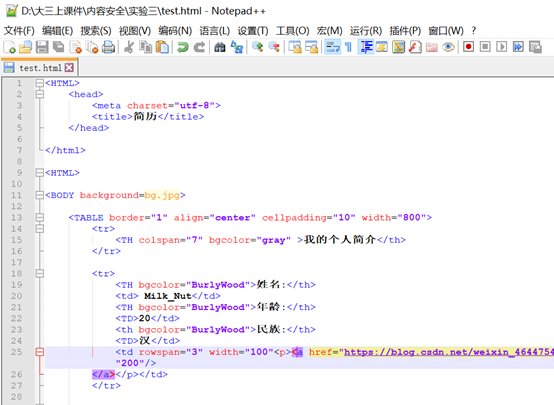Open the 文件(F) menu

[x=19, y=31]
